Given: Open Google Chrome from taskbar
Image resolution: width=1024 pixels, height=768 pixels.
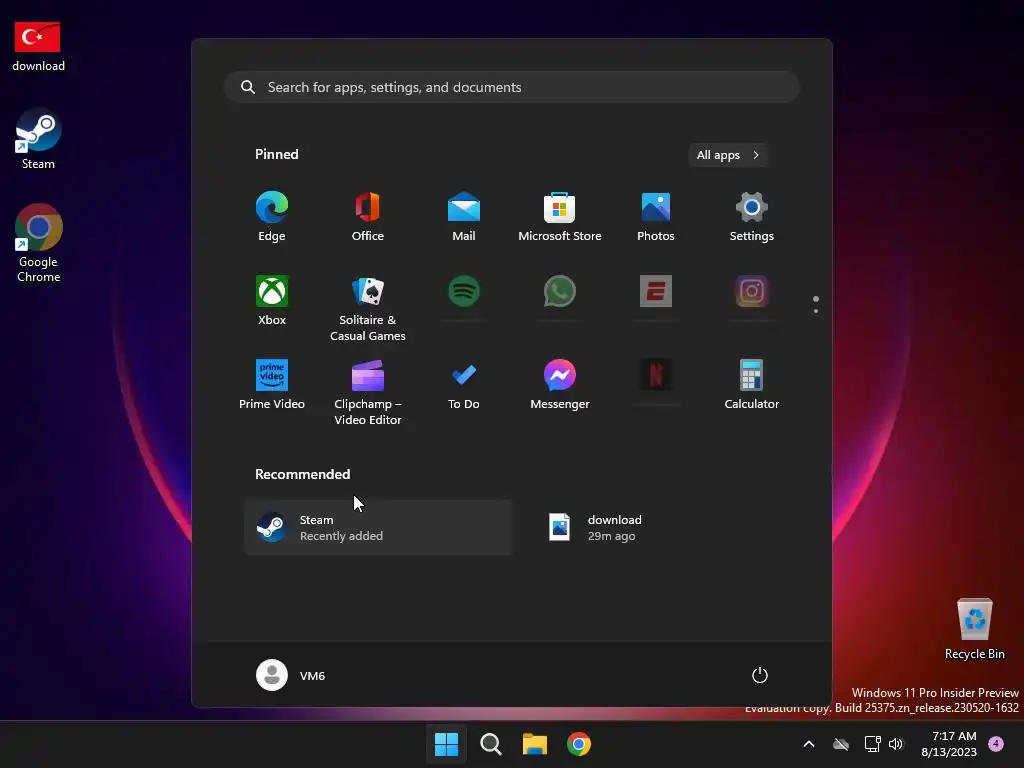Looking at the screenshot, I should (x=579, y=744).
